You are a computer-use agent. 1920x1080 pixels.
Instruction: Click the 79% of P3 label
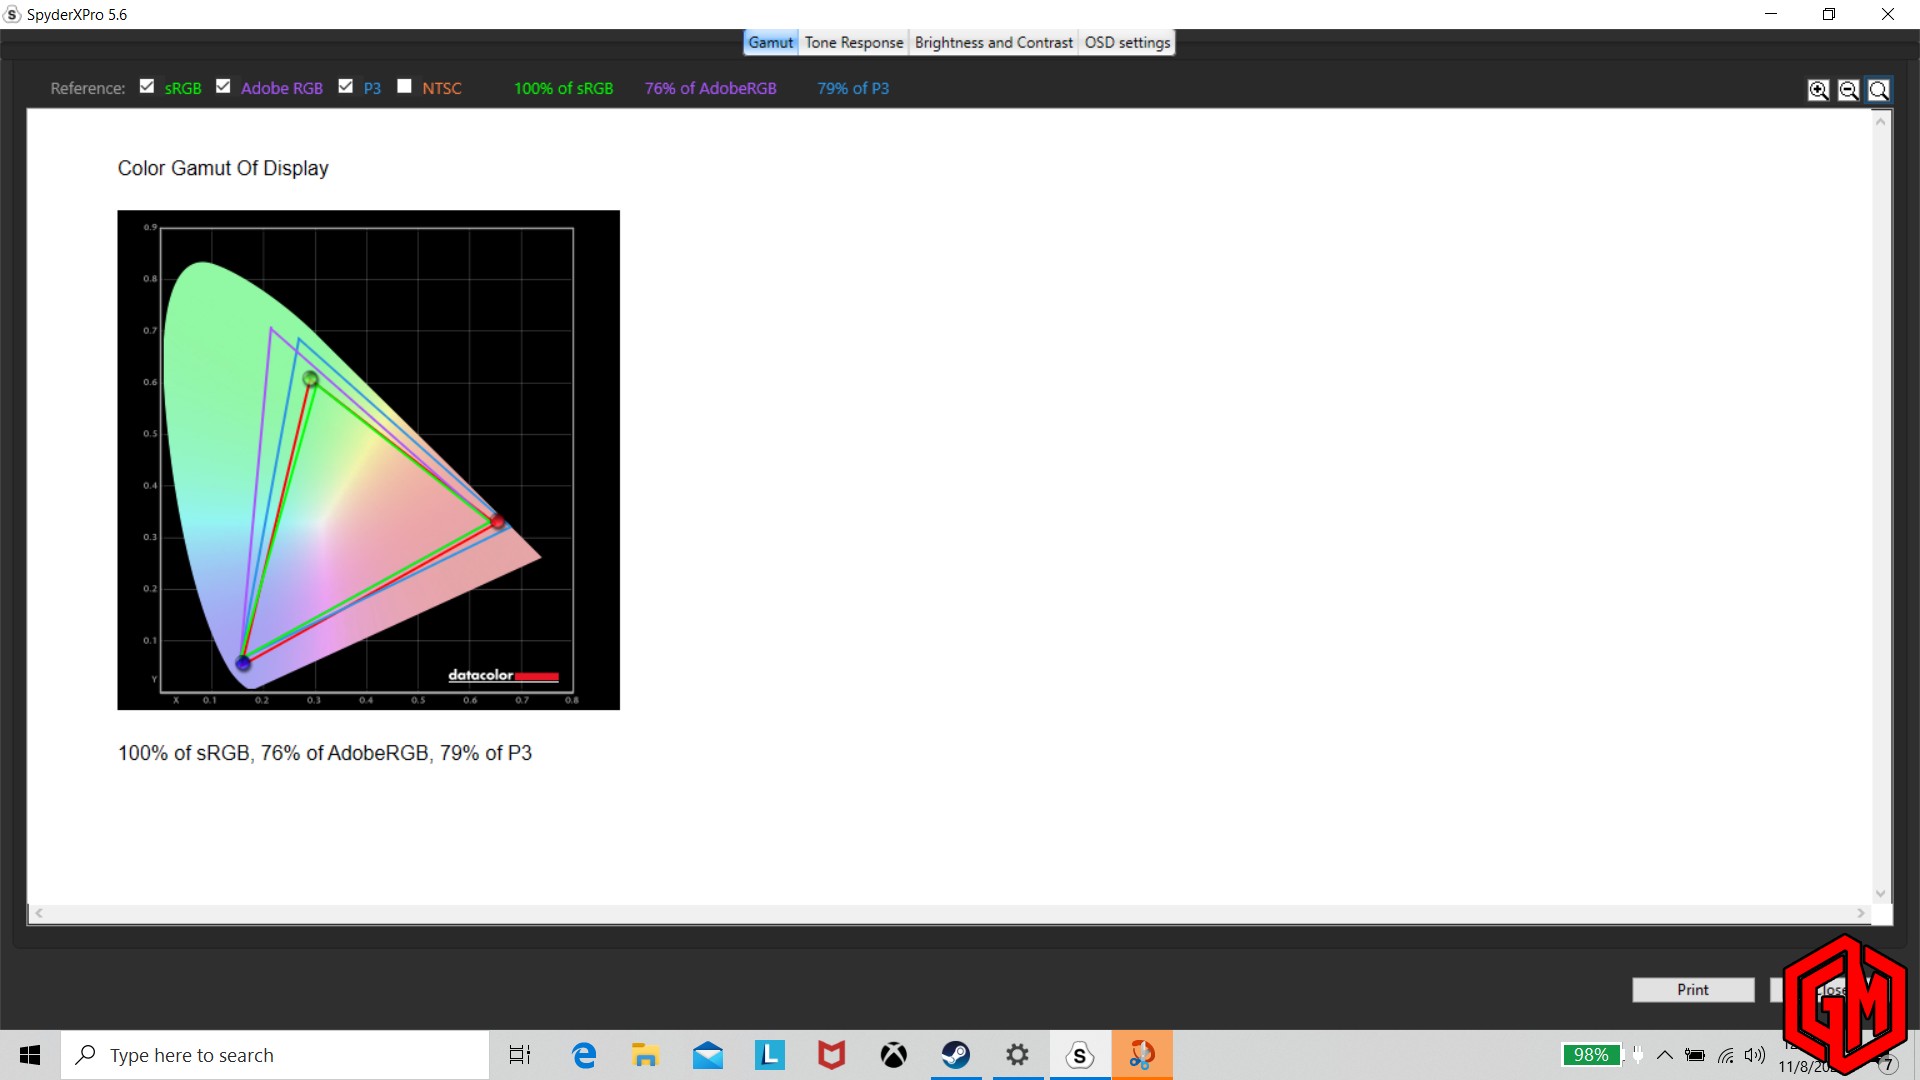(x=853, y=88)
